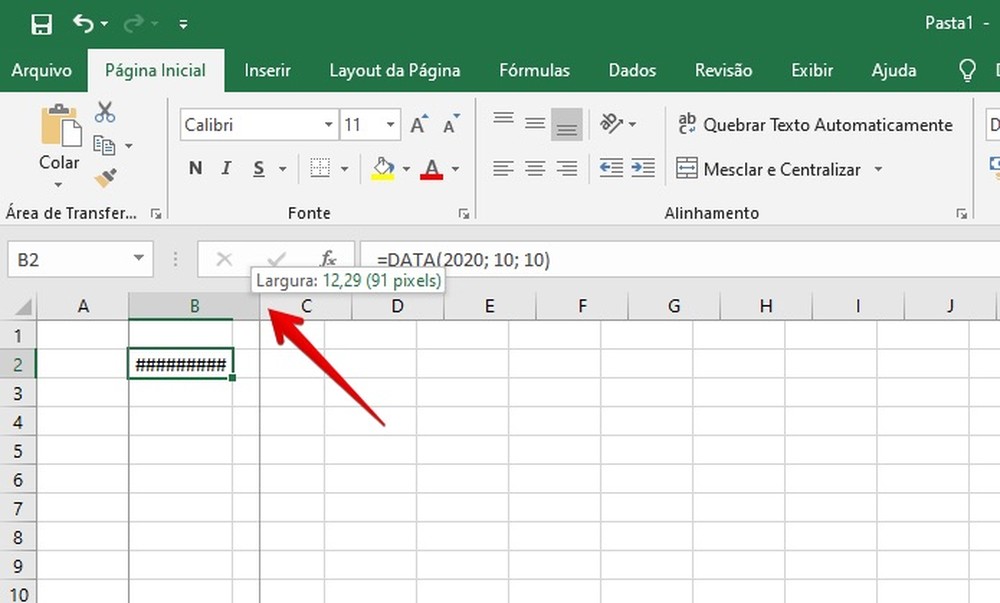Expand the Name Box dropdown arrow
Viewport: 1000px width, 603px height.
(138, 259)
